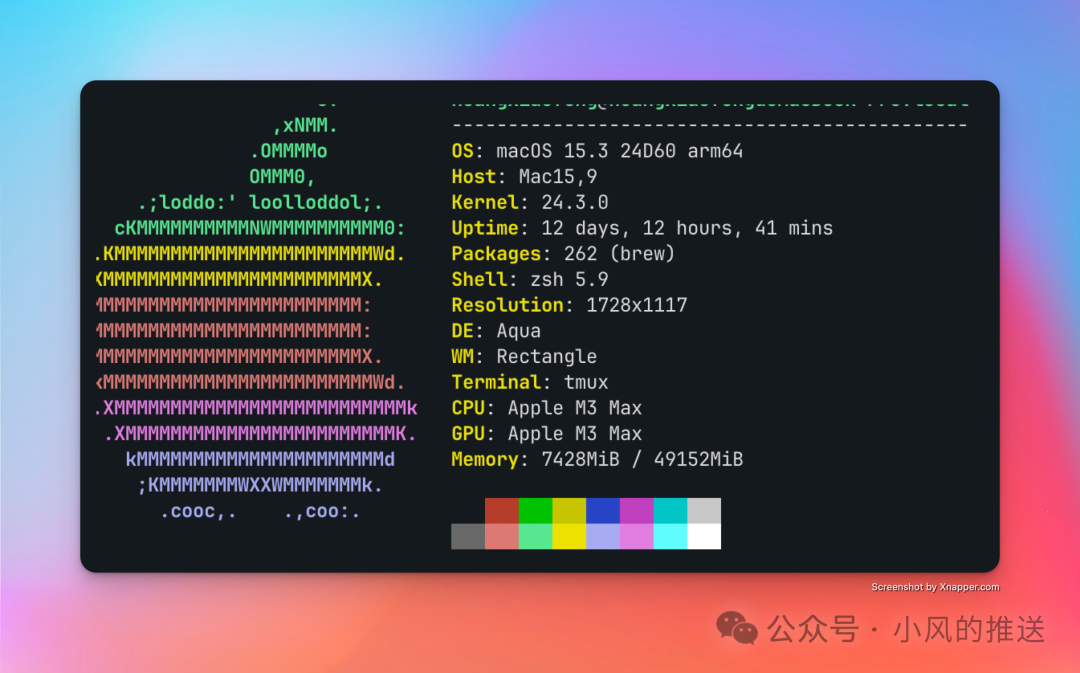Select the light gray color block
This screenshot has width=1080, height=673.
click(704, 510)
